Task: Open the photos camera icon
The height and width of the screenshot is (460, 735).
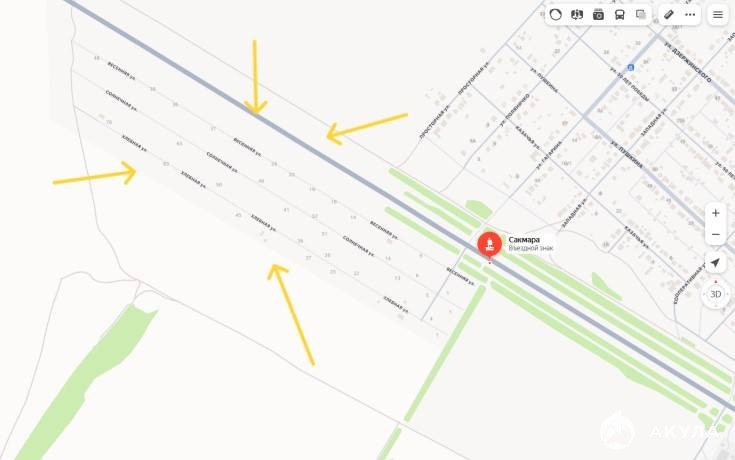Action: [598, 15]
